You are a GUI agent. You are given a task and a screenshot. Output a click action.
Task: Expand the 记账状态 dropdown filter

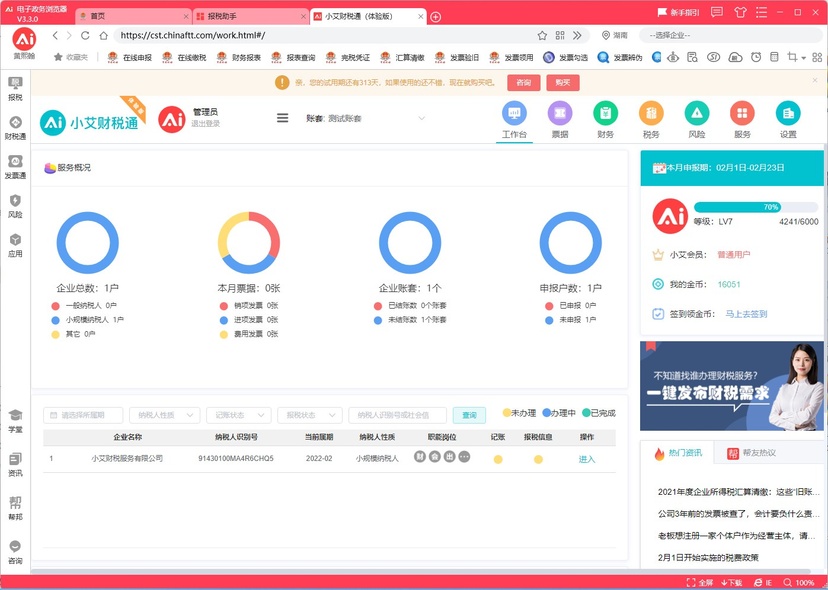coord(240,415)
